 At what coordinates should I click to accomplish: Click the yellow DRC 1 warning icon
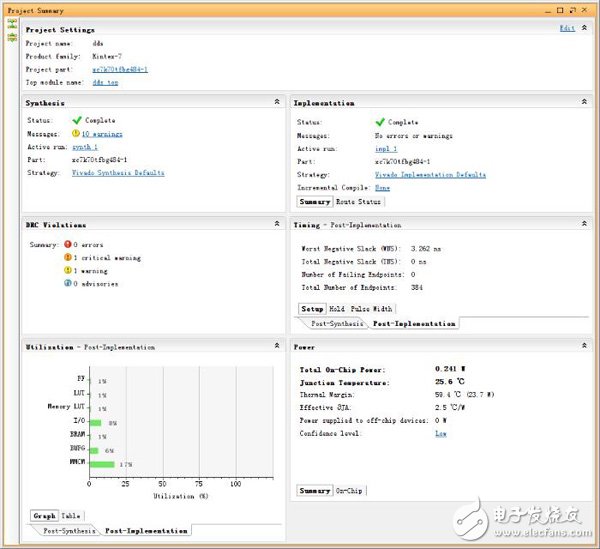pyautogui.click(x=67, y=270)
